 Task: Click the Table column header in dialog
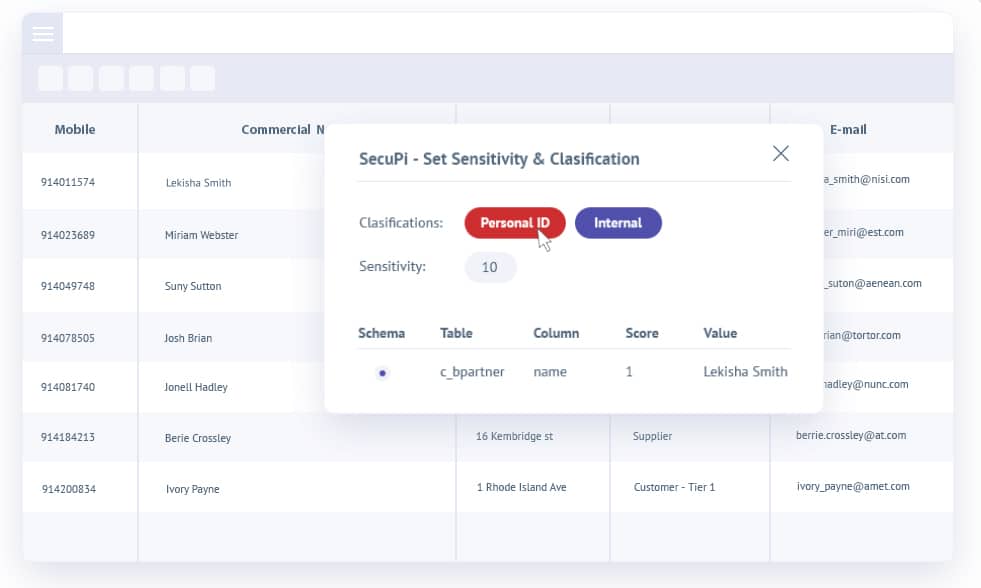click(456, 333)
